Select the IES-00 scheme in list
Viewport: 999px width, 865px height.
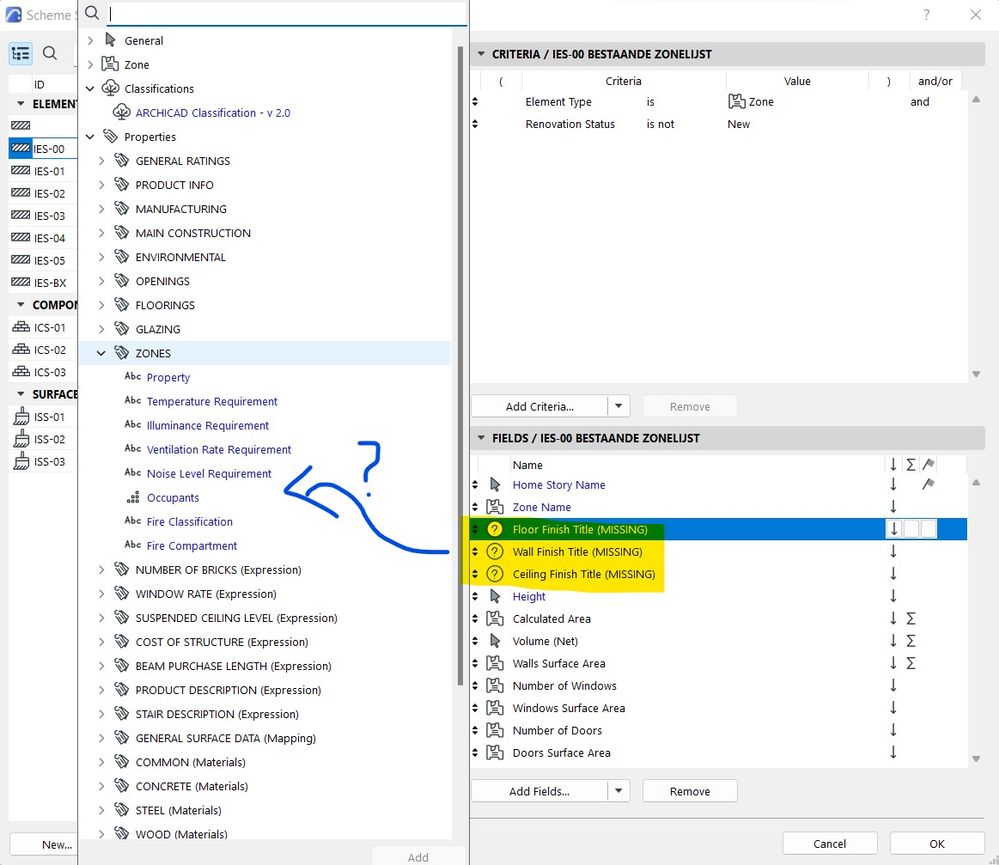point(43,148)
